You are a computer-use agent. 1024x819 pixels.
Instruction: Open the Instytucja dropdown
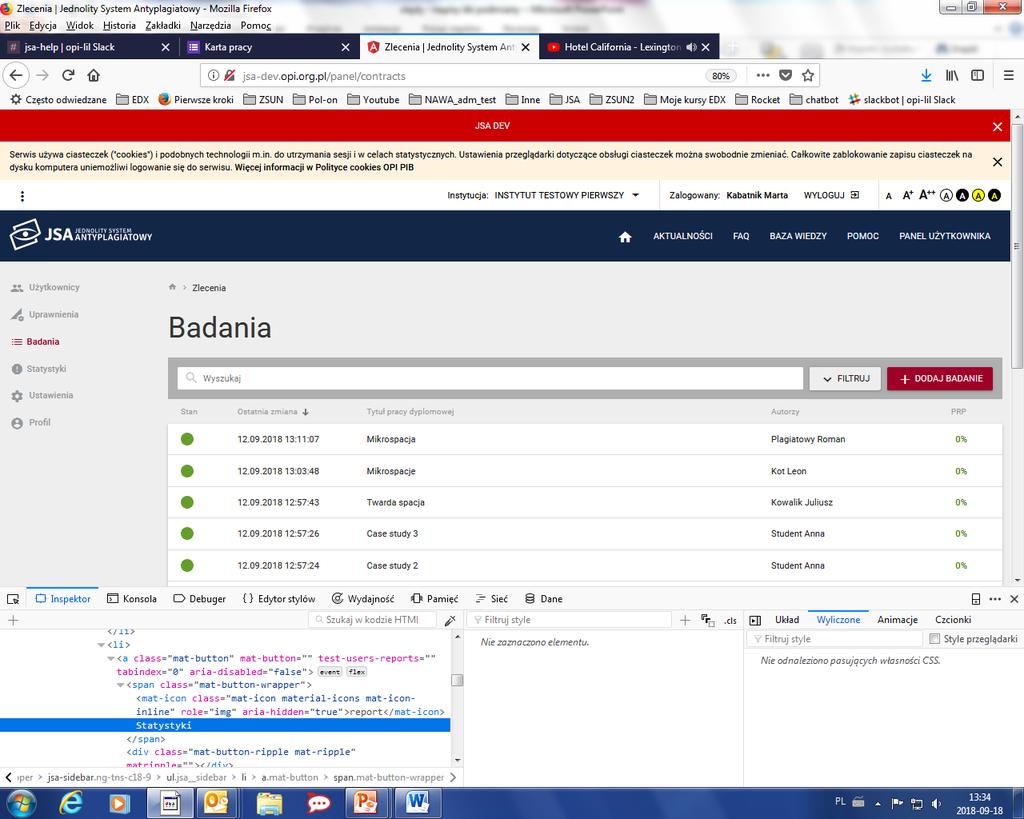click(x=566, y=195)
